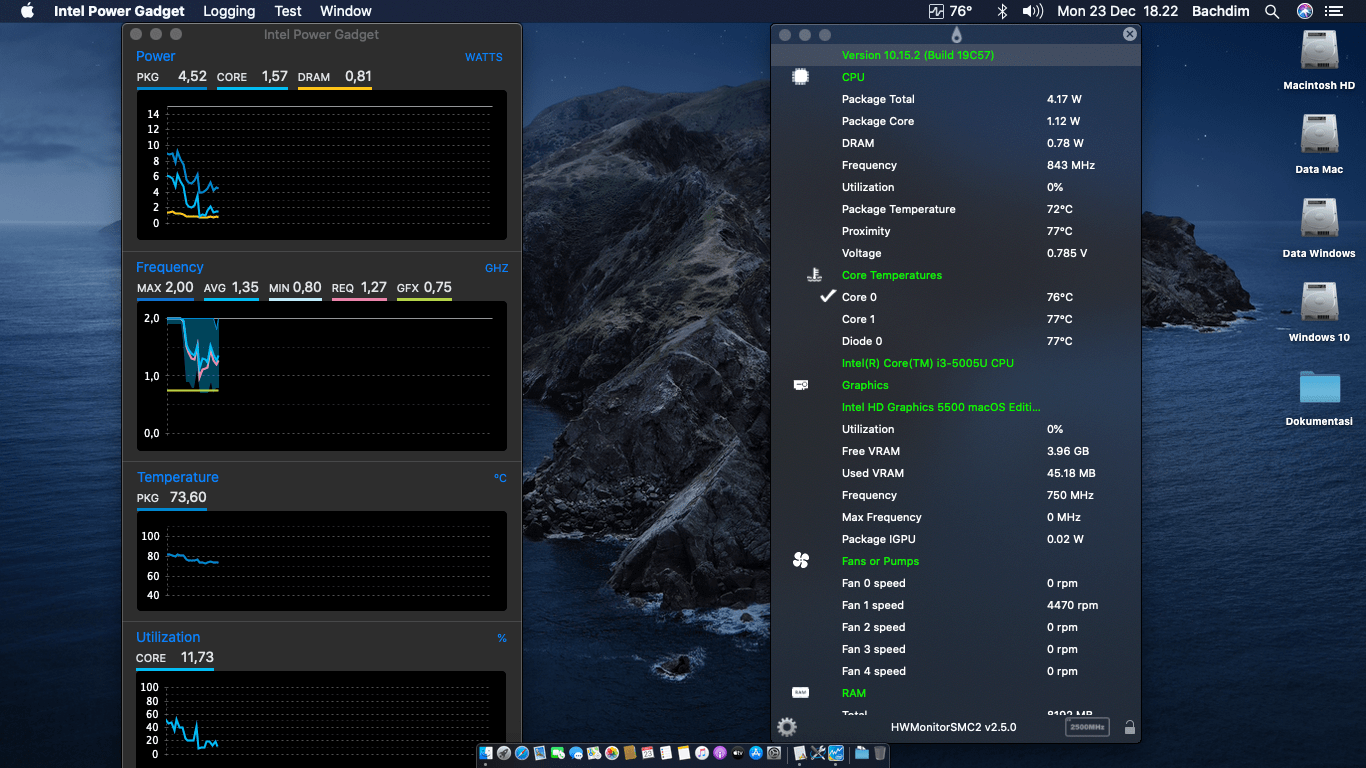Toggle the Core 0 checkmark row
The image size is (1366, 768).
[x=828, y=297]
